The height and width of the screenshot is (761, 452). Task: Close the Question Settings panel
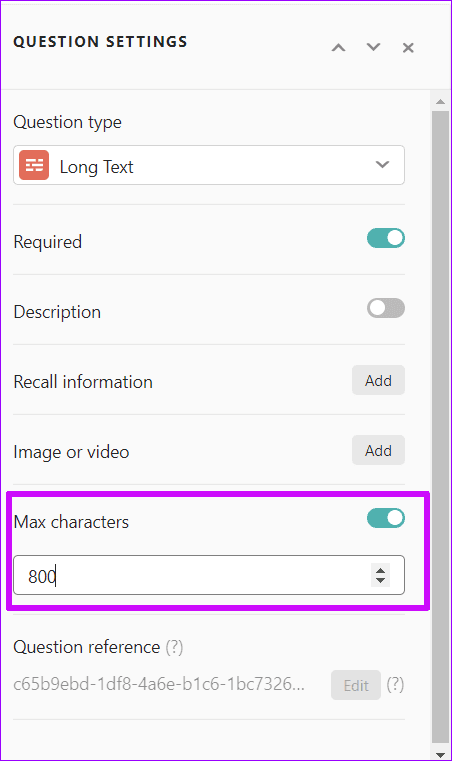click(x=408, y=48)
